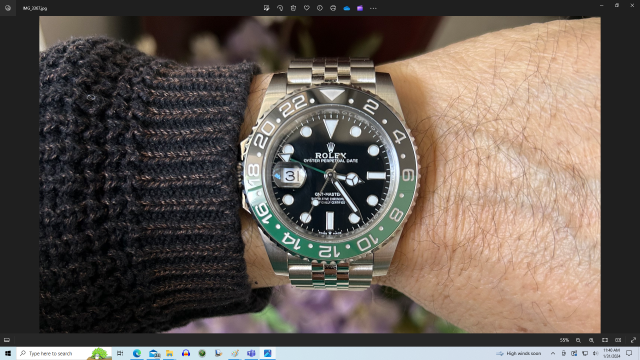This screenshot has width=640, height=360.
Task: Open Microsoft Edge from the taskbar
Action: click(x=137, y=353)
